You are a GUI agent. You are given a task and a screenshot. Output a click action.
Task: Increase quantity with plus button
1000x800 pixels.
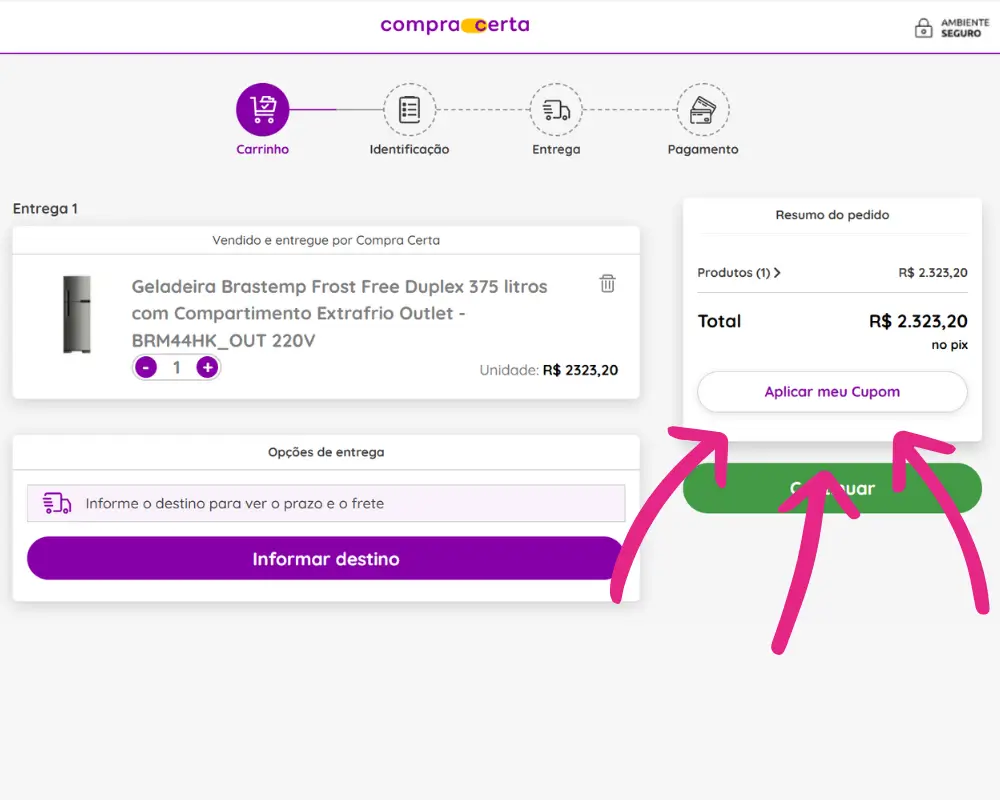207,367
